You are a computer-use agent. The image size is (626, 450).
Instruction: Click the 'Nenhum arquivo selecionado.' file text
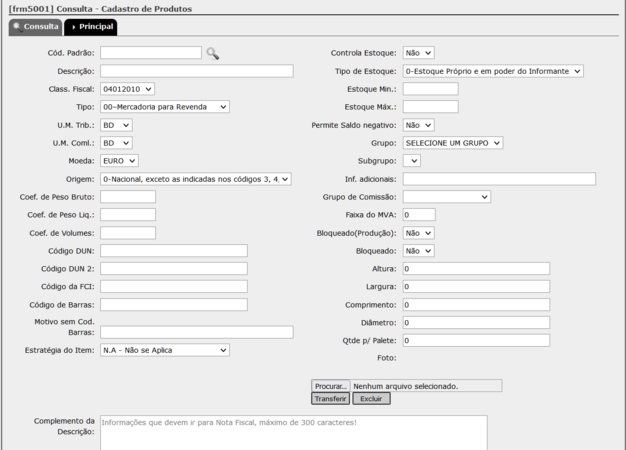pyautogui.click(x=406, y=386)
